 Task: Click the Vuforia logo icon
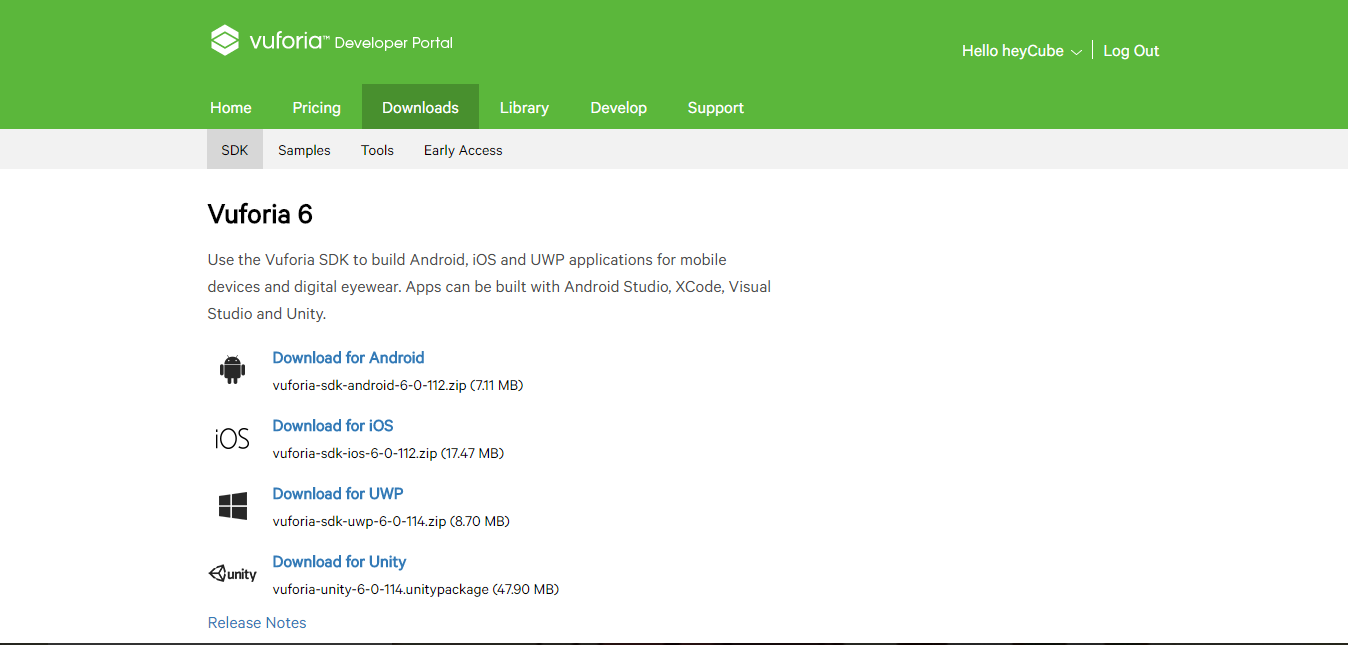pos(225,41)
